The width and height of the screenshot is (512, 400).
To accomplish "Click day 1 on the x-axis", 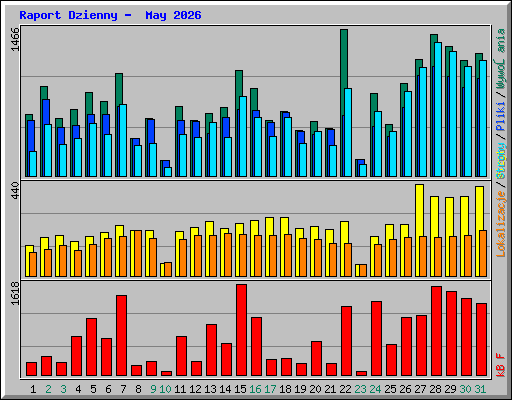I will [33, 389].
